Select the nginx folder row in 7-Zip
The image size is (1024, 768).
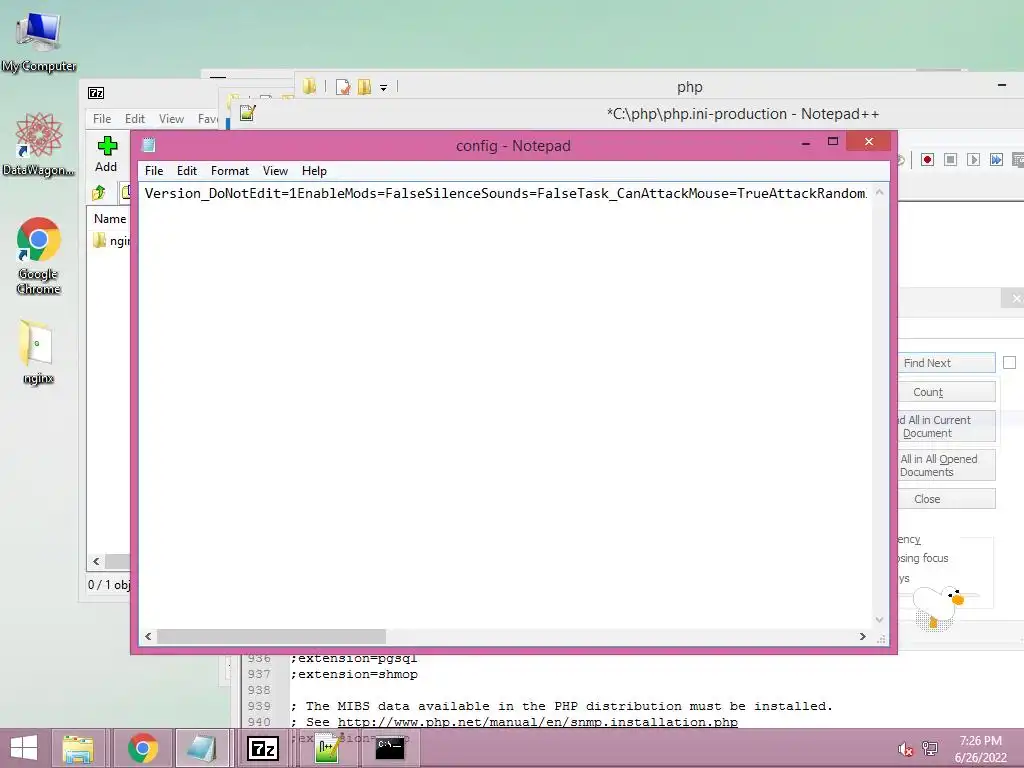[x=111, y=241]
